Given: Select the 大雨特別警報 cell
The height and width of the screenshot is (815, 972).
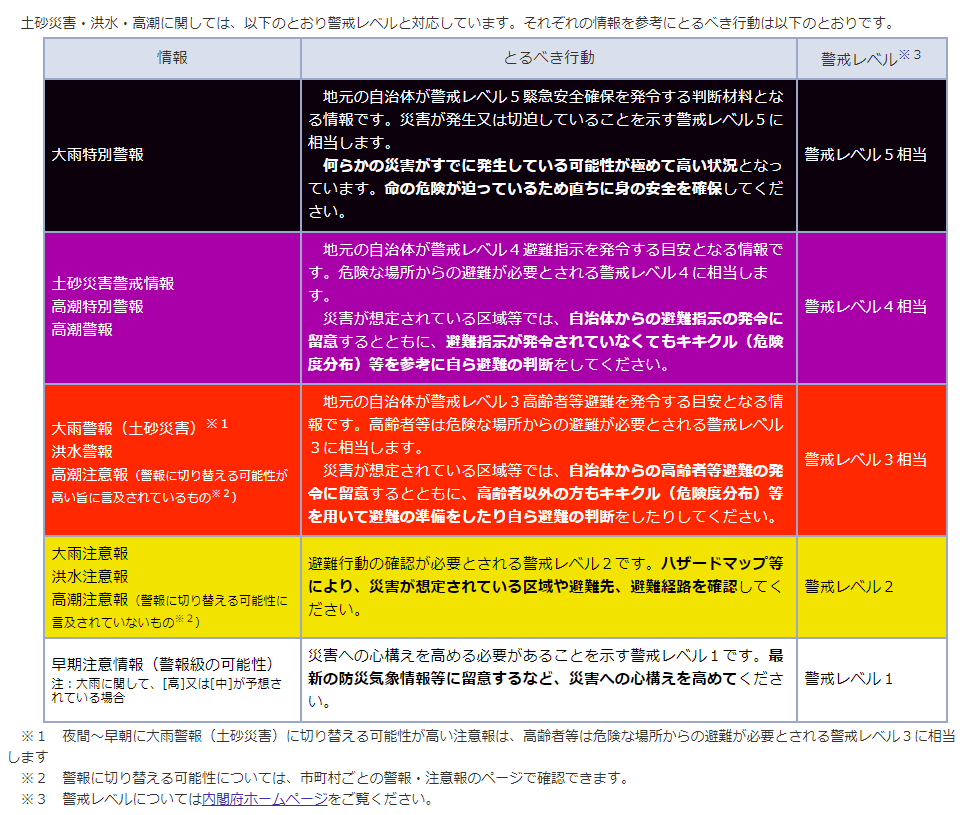Looking at the screenshot, I should pyautogui.click(x=172, y=155).
